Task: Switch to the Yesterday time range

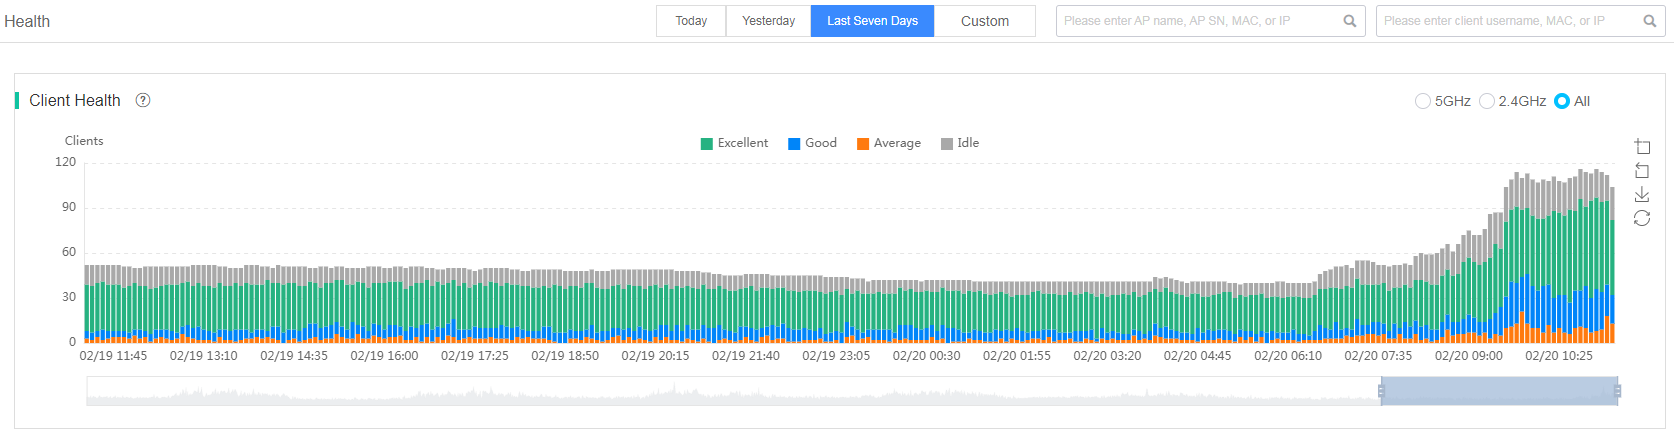Action: click(768, 21)
